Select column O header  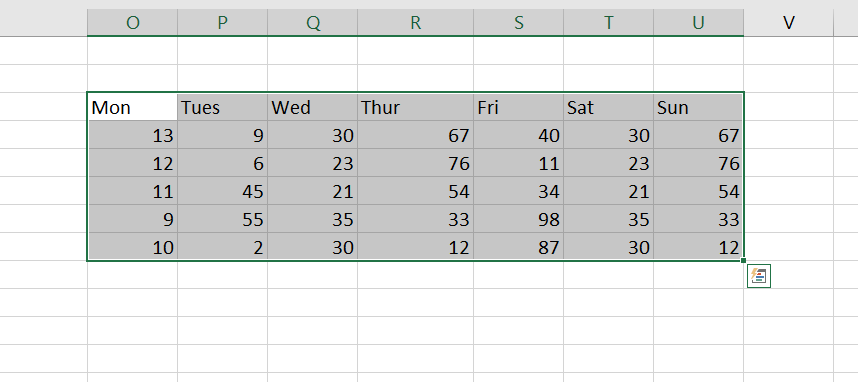point(132,22)
